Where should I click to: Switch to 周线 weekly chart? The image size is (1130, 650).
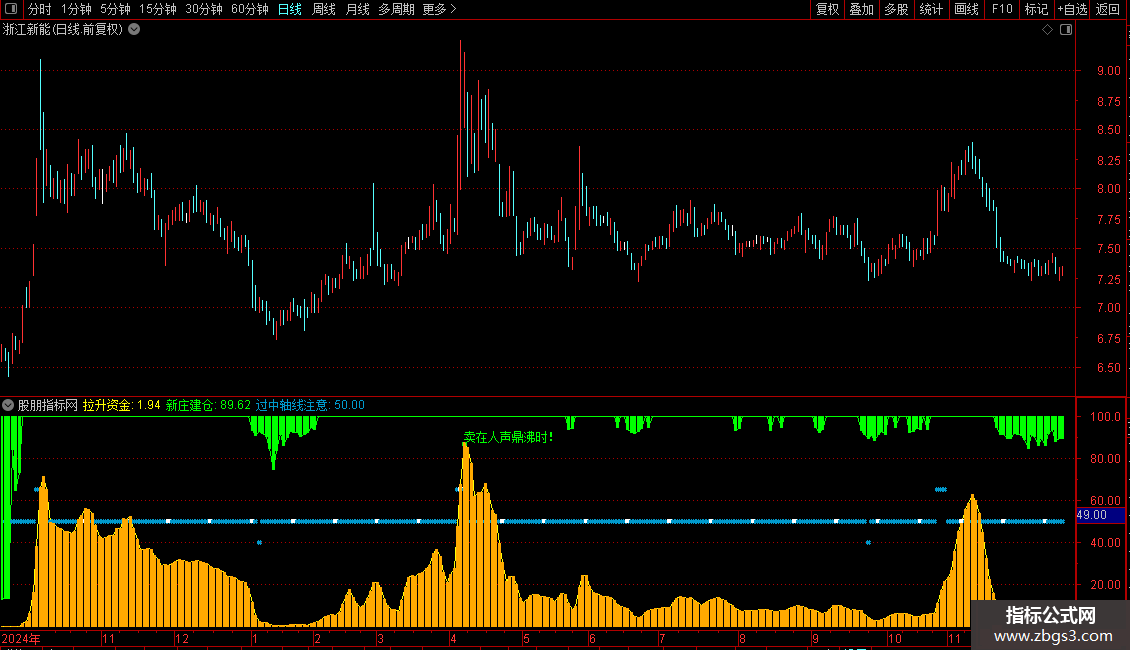pos(324,9)
